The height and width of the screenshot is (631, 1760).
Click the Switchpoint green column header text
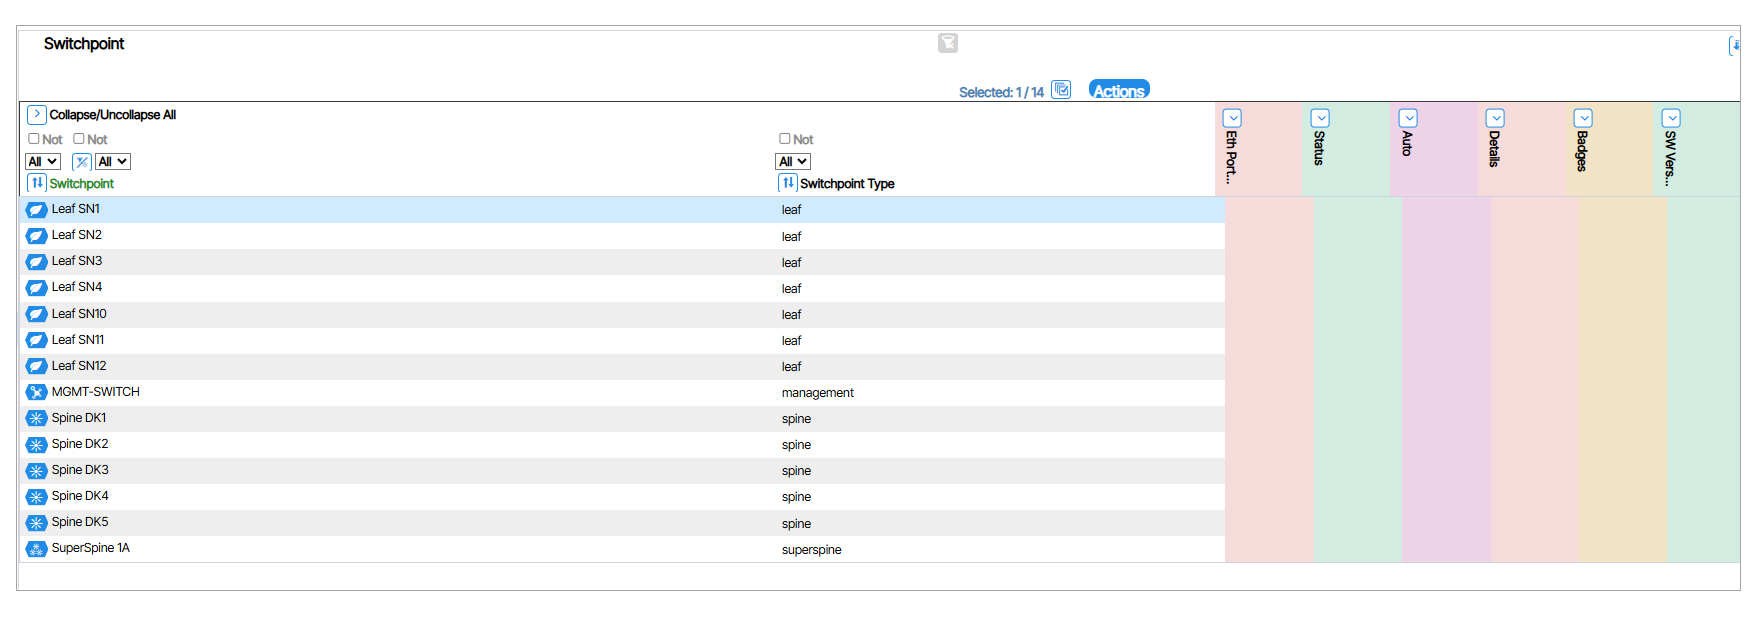click(x=82, y=184)
